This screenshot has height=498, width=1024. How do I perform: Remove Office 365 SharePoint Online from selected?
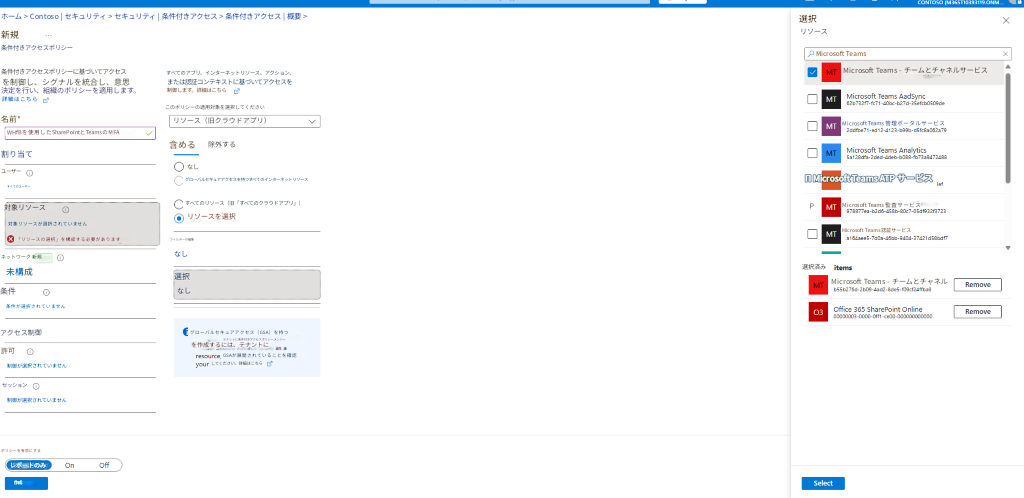[978, 312]
